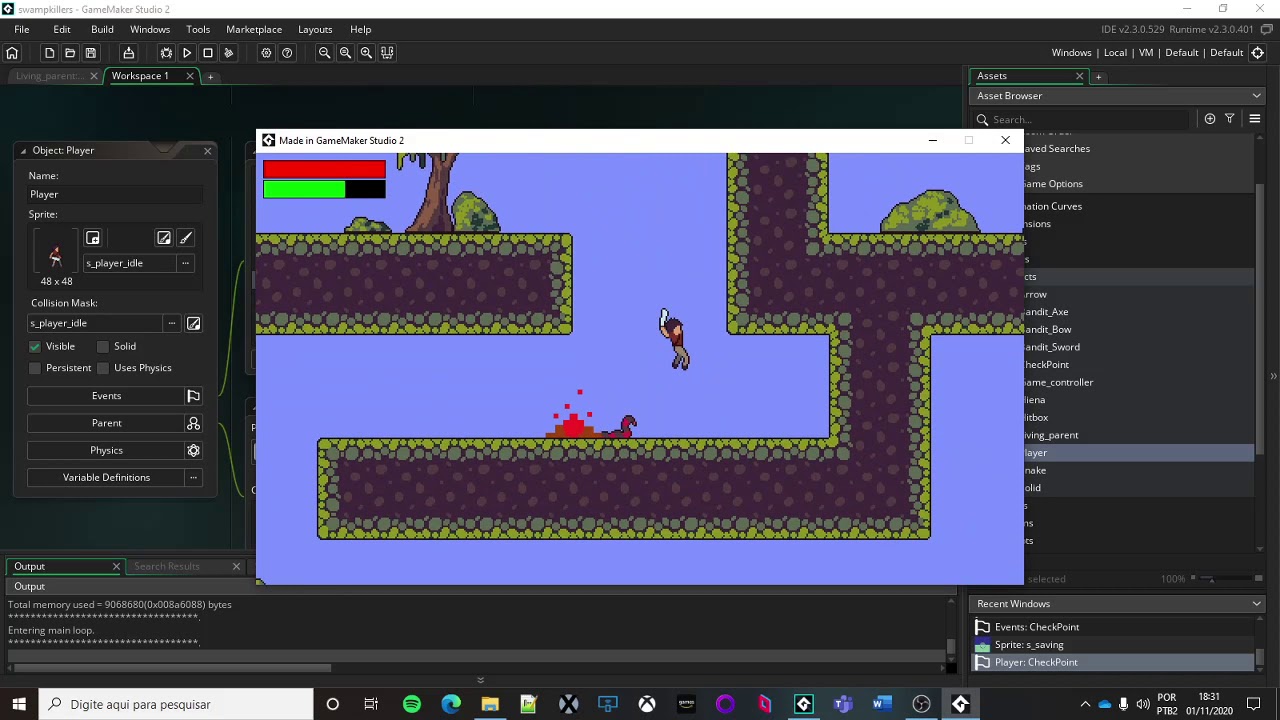Open the Build menu

point(102,29)
